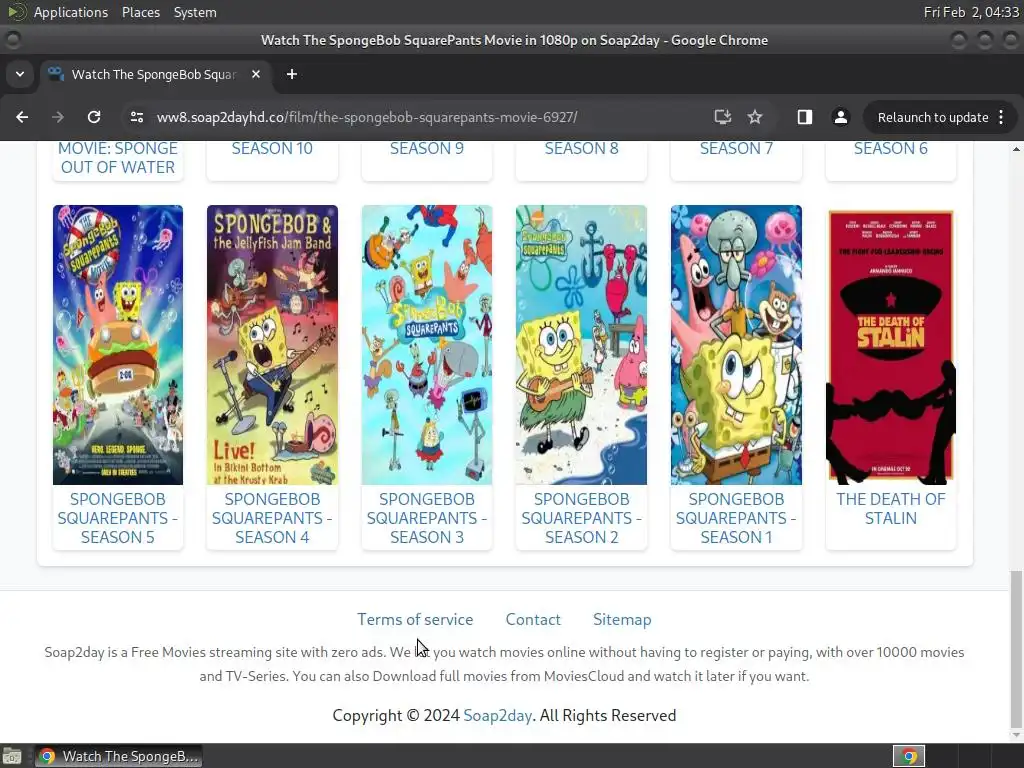Screen dimensions: 1024x768
Task: Click SpongeBob SquarePants - Season 4 title link
Action: click(x=272, y=518)
